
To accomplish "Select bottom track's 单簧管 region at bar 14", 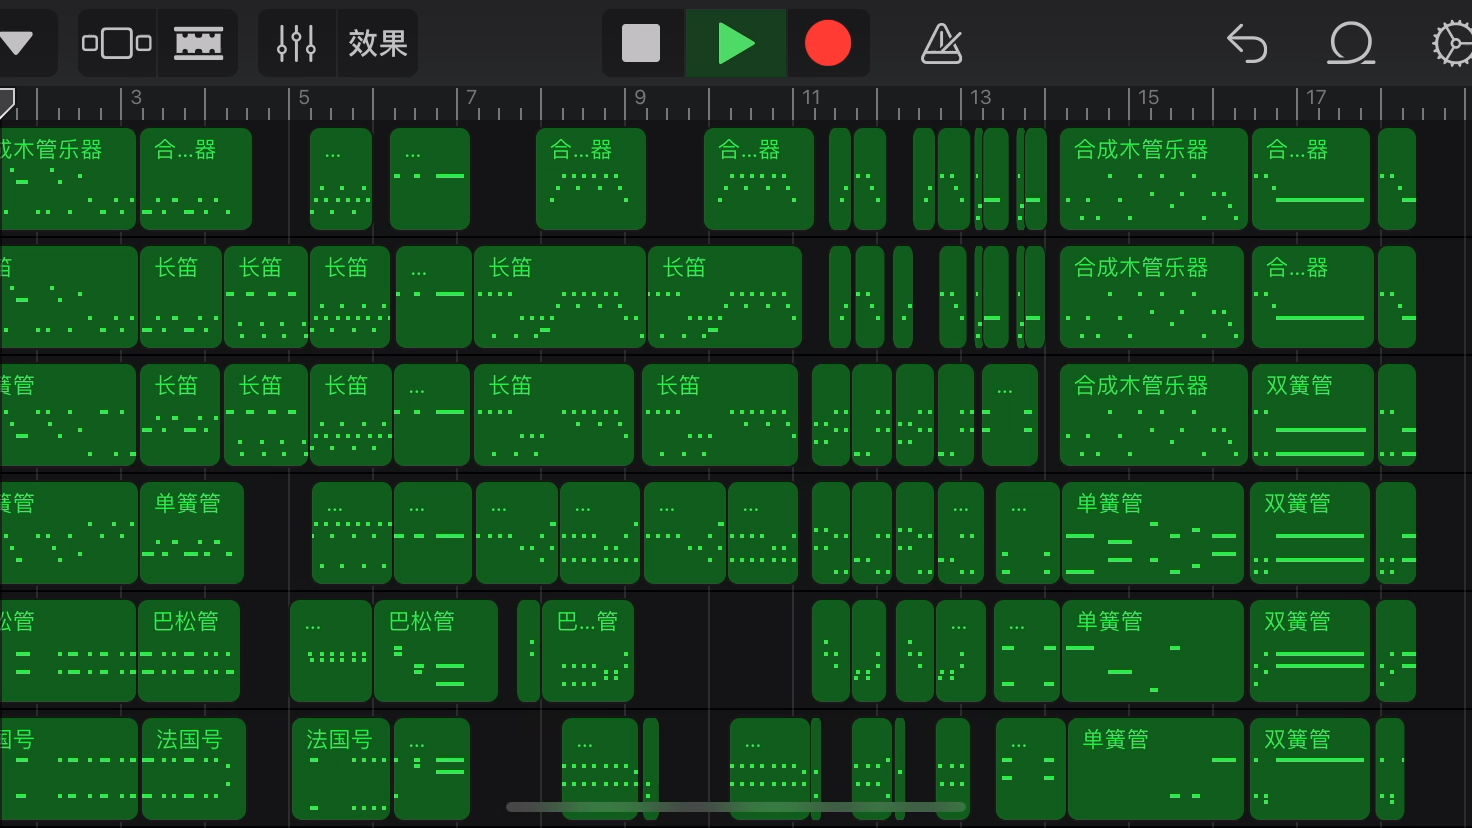I will coord(1156,769).
